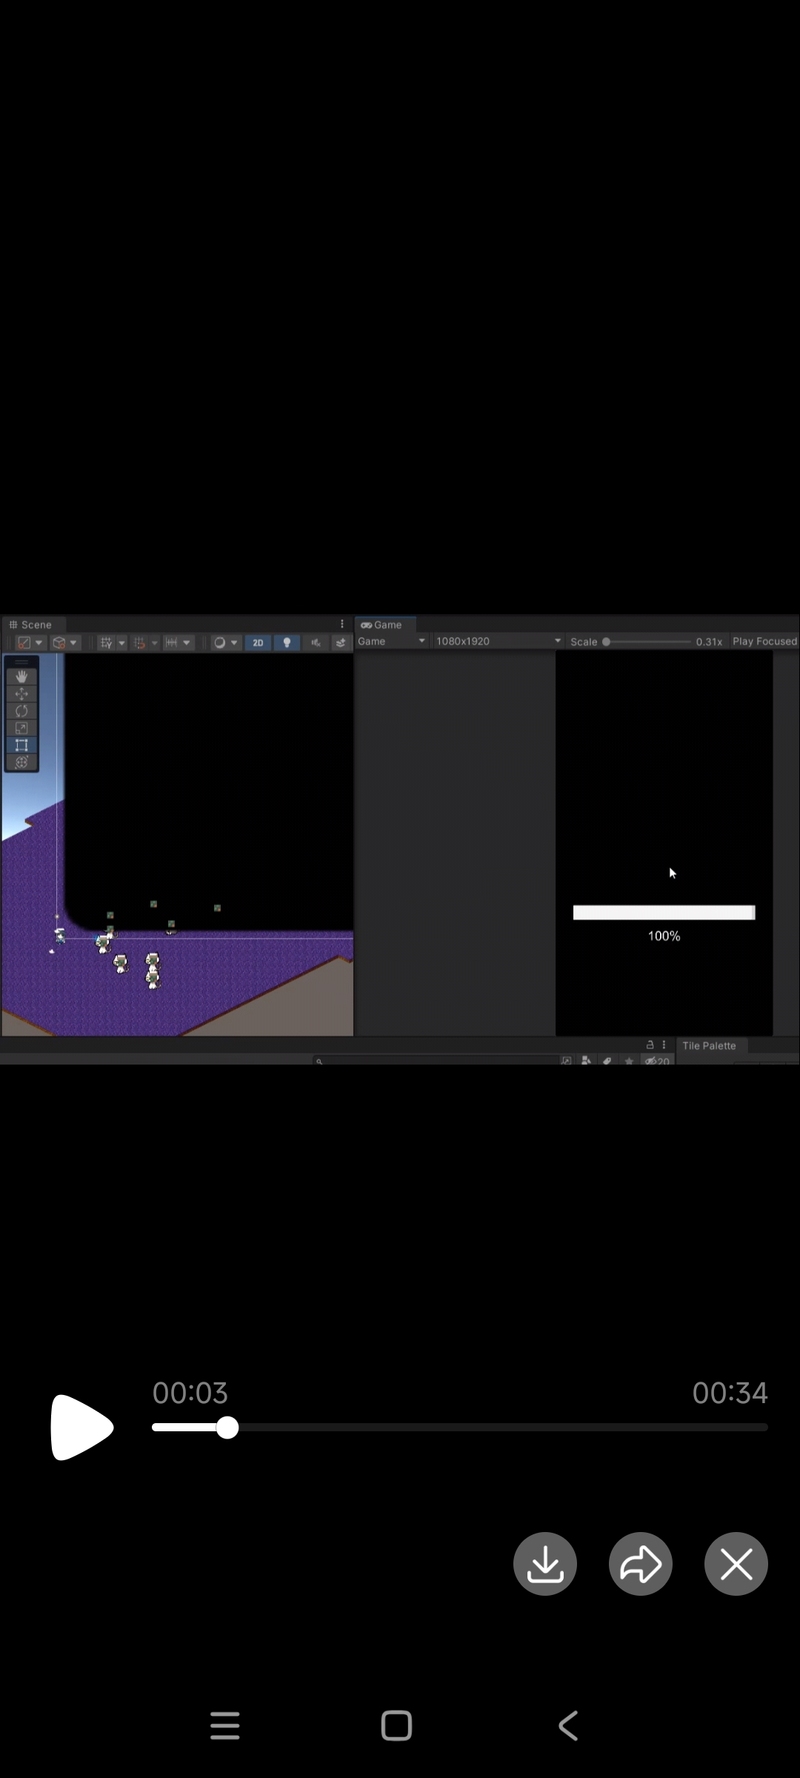800x1778 pixels.
Task: Toggle scene audio mute button
Action: coord(315,643)
